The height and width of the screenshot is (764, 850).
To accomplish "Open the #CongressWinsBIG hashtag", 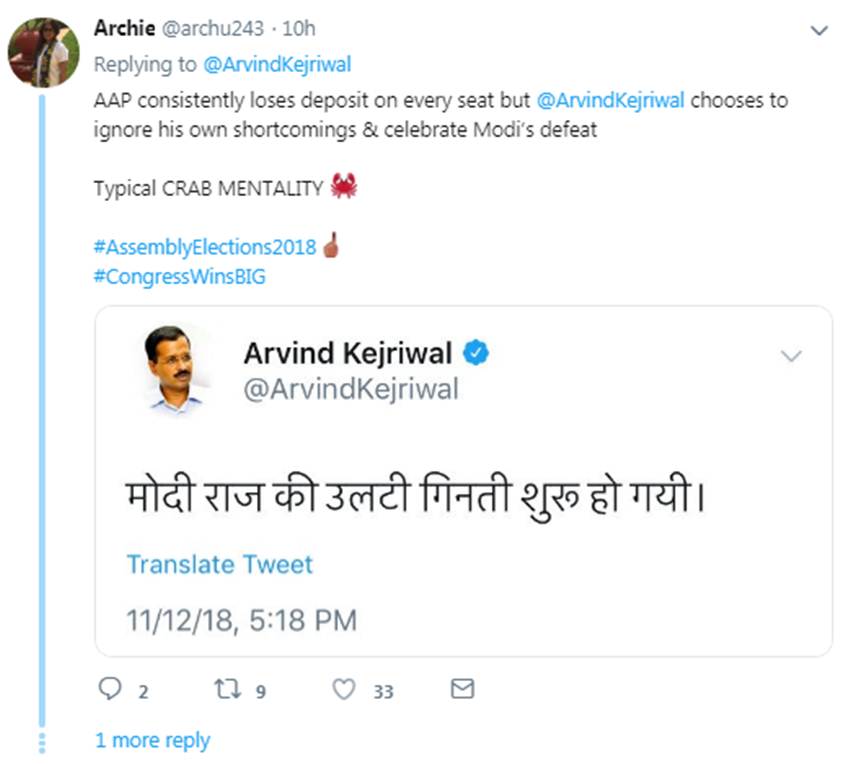I will point(180,276).
